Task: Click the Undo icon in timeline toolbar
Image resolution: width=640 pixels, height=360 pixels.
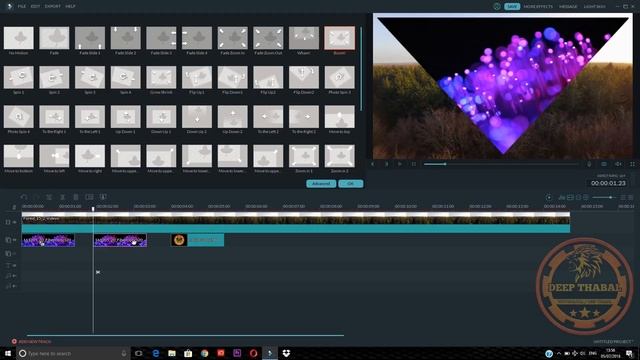Action: click(x=24, y=197)
